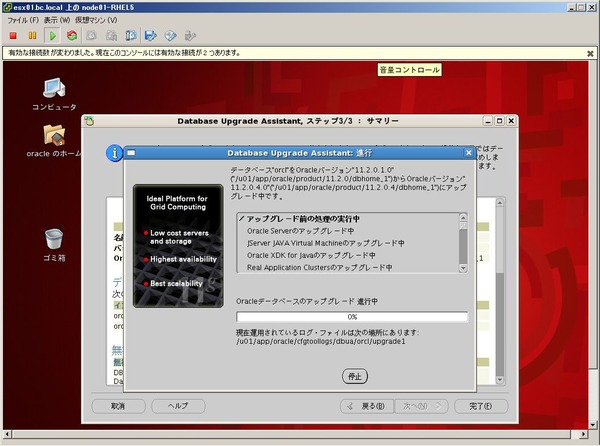Click the 音量コントロール tooltip label
The height and width of the screenshot is (446, 600).
click(409, 70)
